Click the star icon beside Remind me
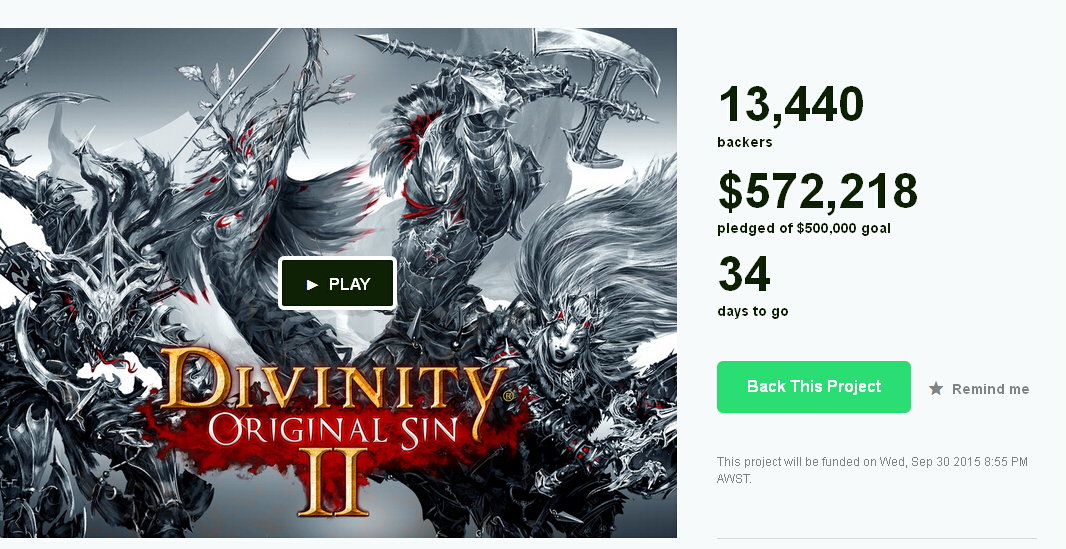 (936, 388)
